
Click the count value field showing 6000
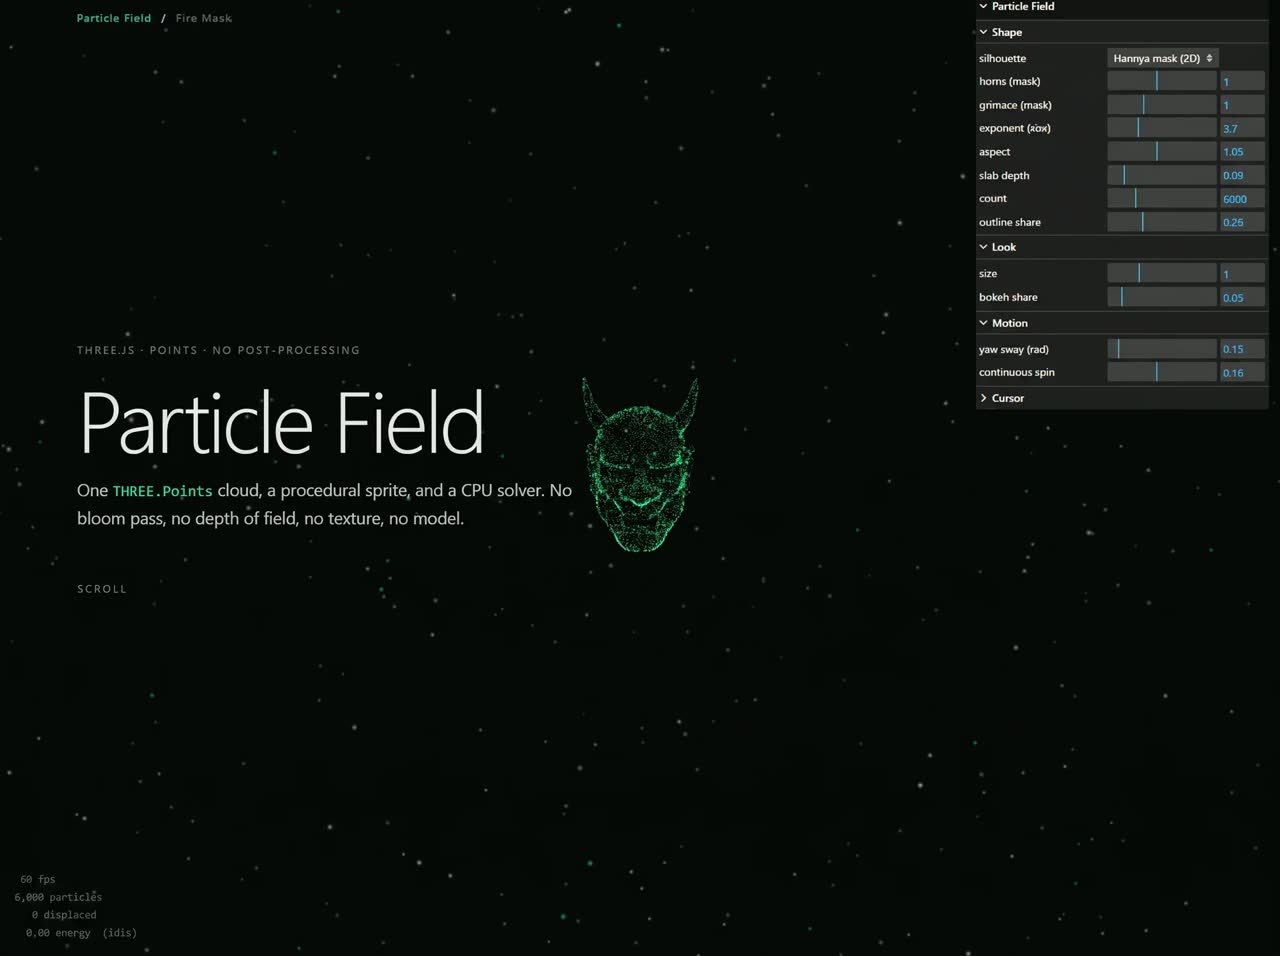[1242, 199]
